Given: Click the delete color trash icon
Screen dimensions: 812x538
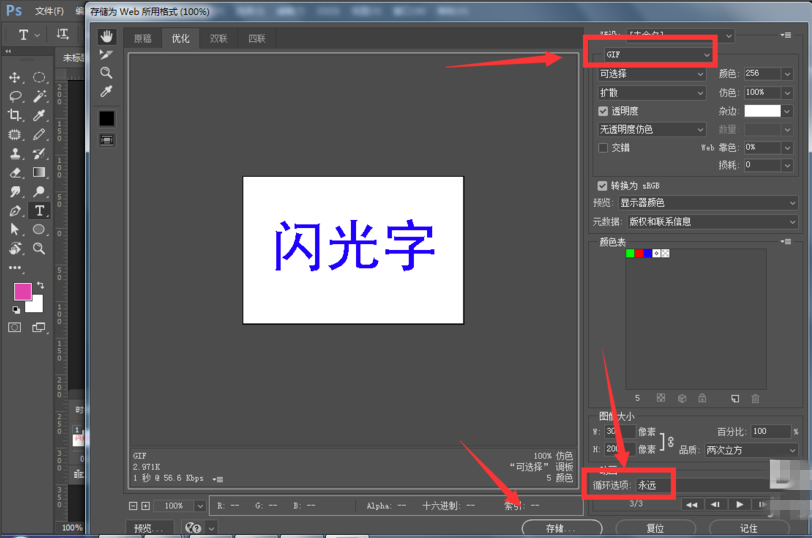Looking at the screenshot, I should pyautogui.click(x=755, y=399).
